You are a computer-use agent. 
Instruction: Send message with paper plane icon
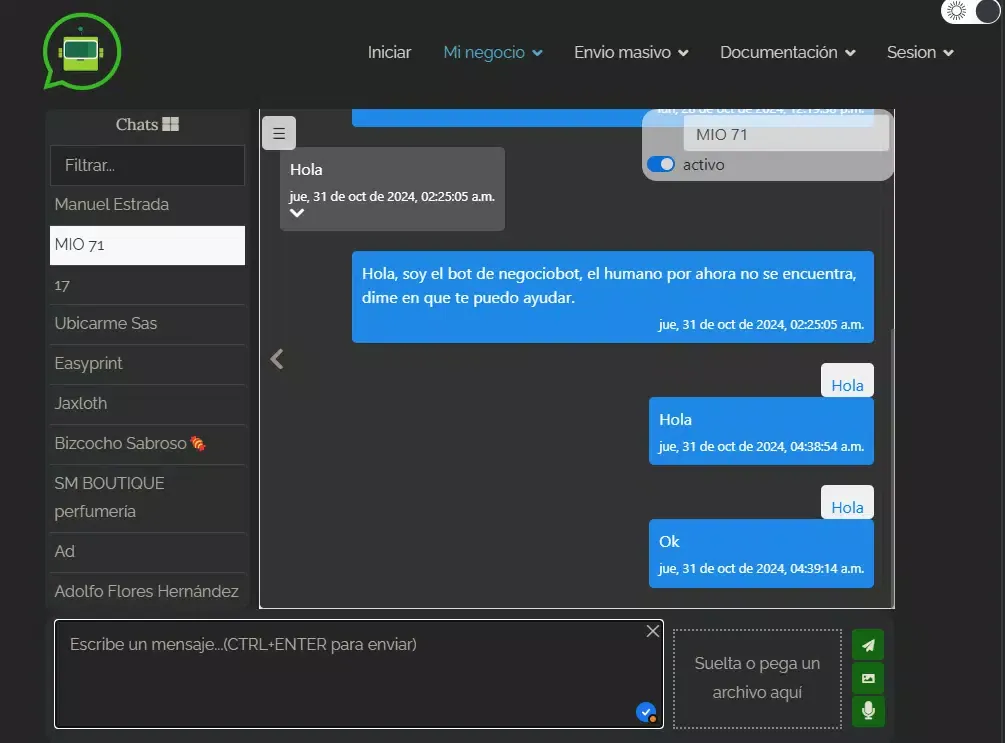tap(868, 645)
